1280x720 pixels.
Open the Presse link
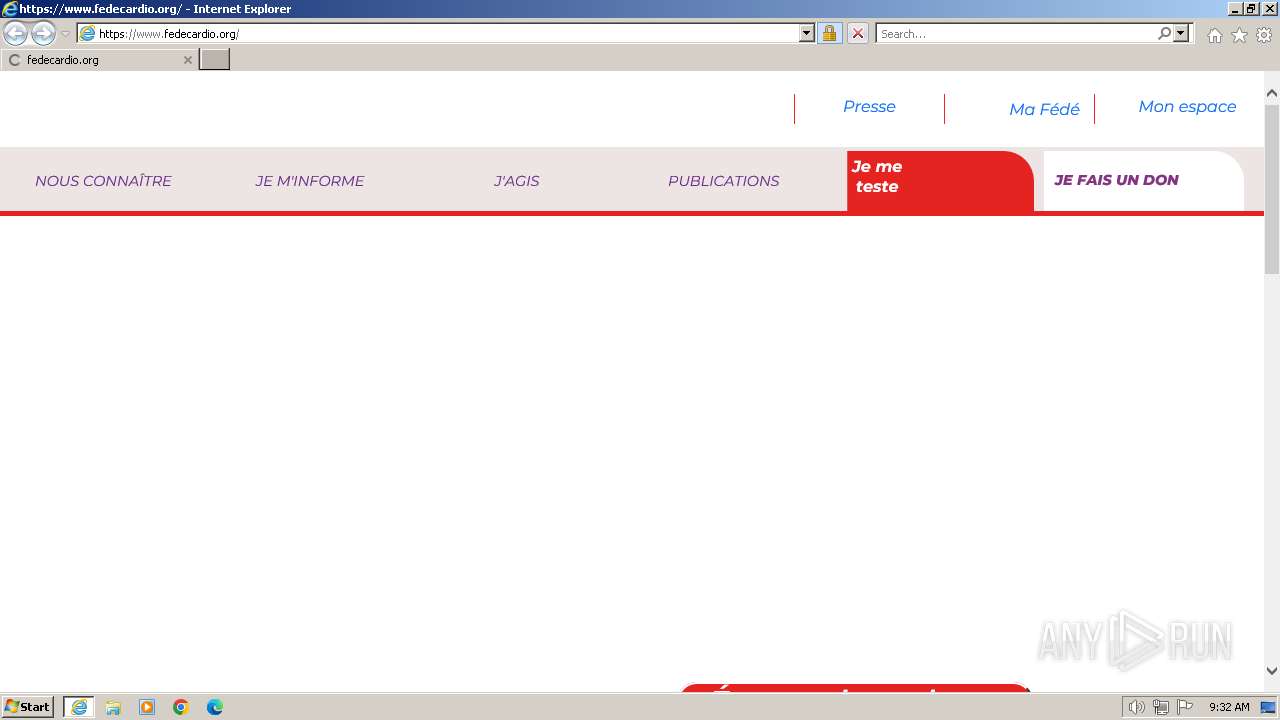coord(869,107)
